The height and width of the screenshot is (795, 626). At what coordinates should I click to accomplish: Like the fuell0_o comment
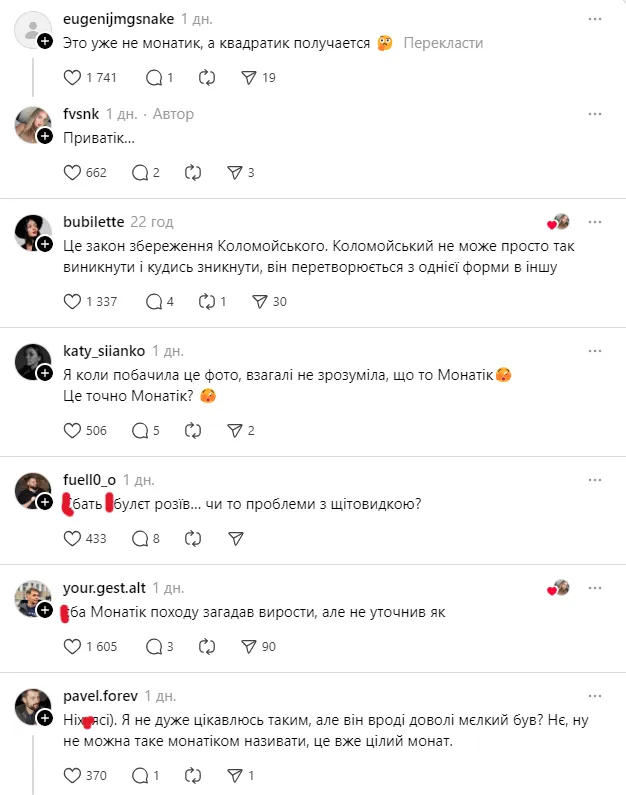(72, 538)
